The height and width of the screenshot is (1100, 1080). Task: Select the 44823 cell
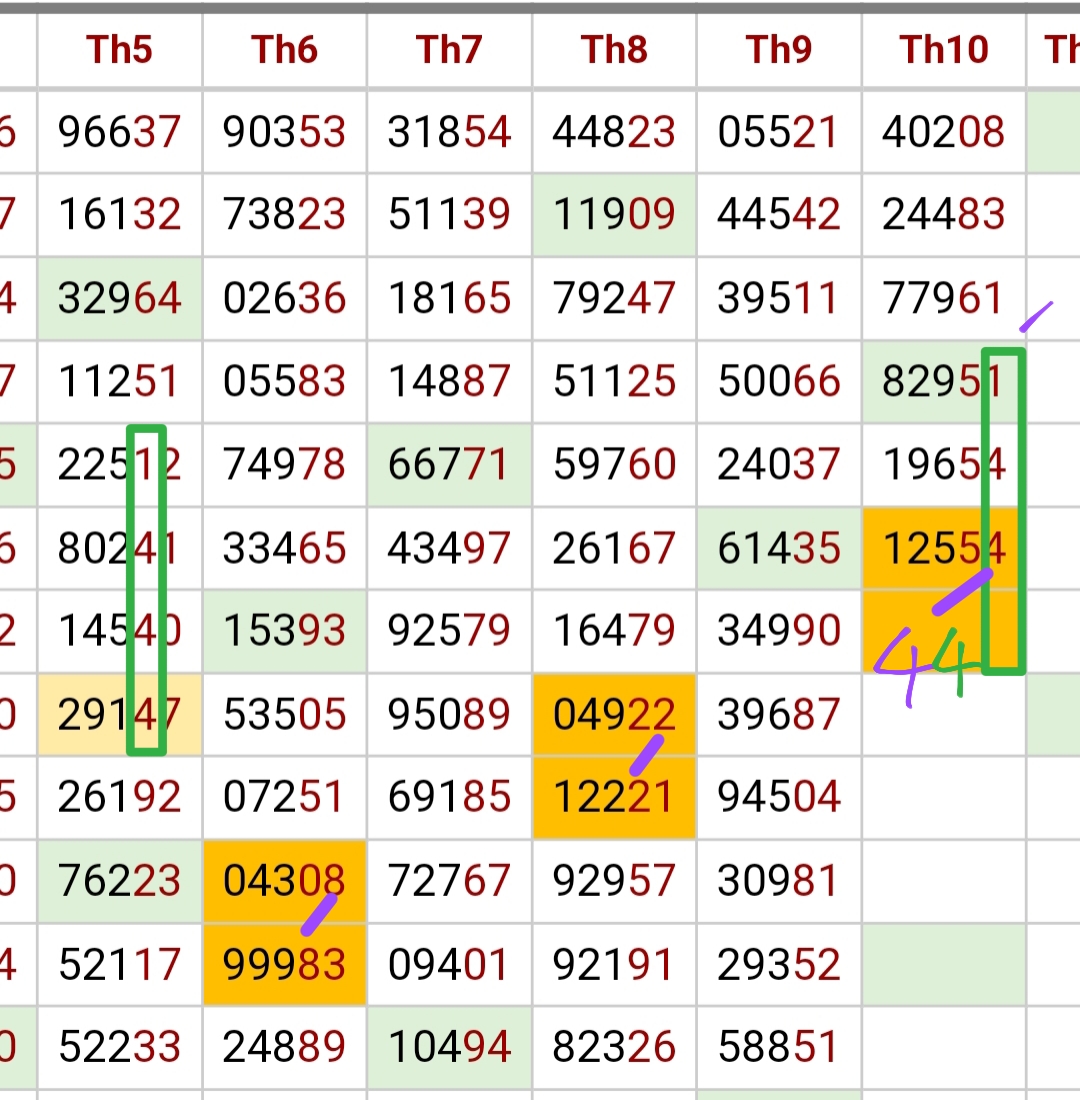(614, 132)
